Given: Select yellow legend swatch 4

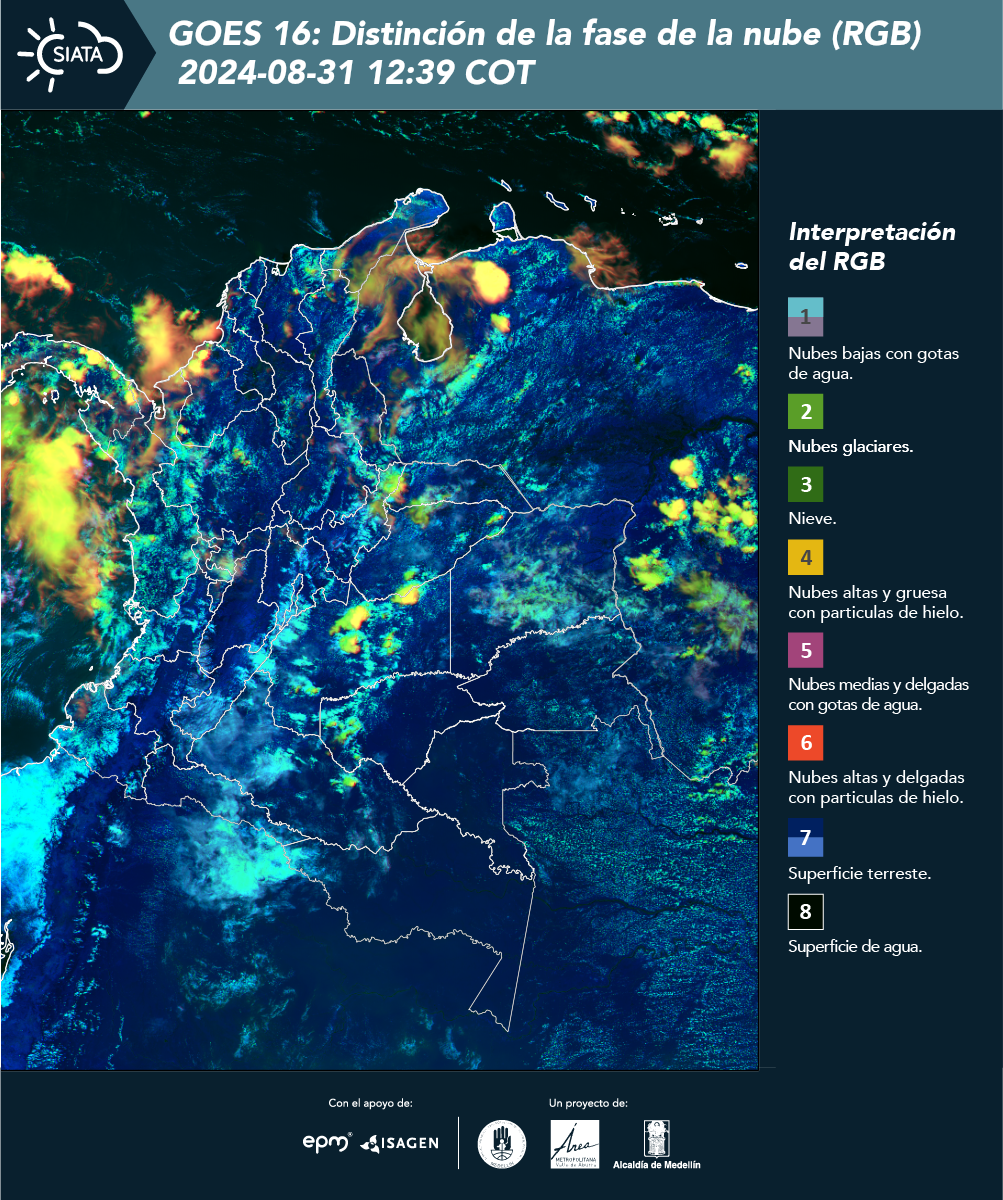Looking at the screenshot, I should (805, 557).
